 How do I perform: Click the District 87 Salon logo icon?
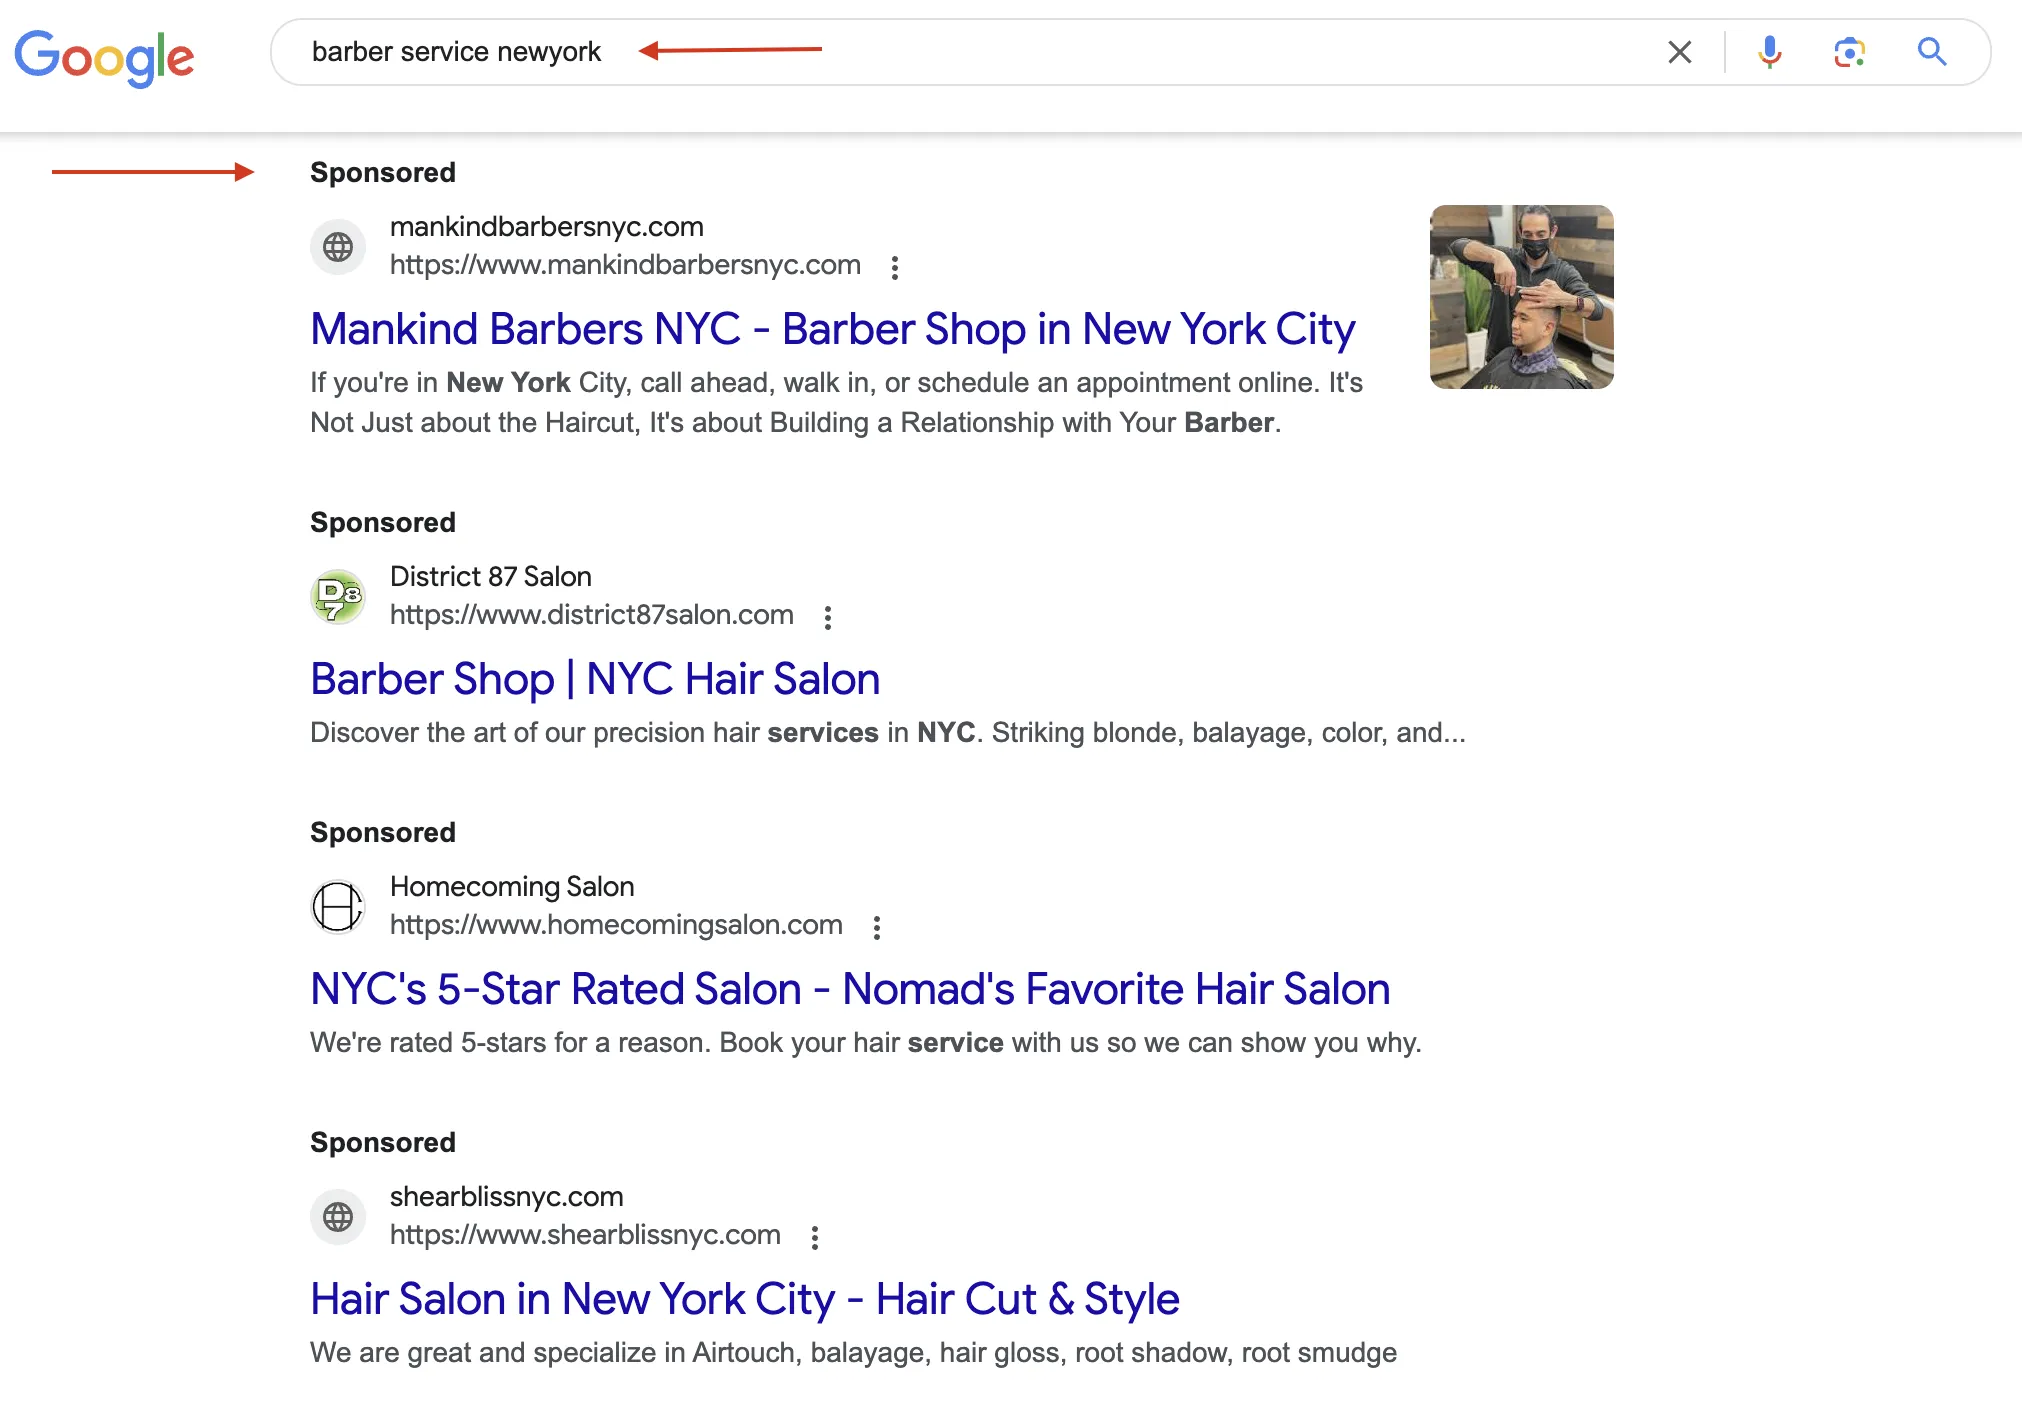click(338, 596)
